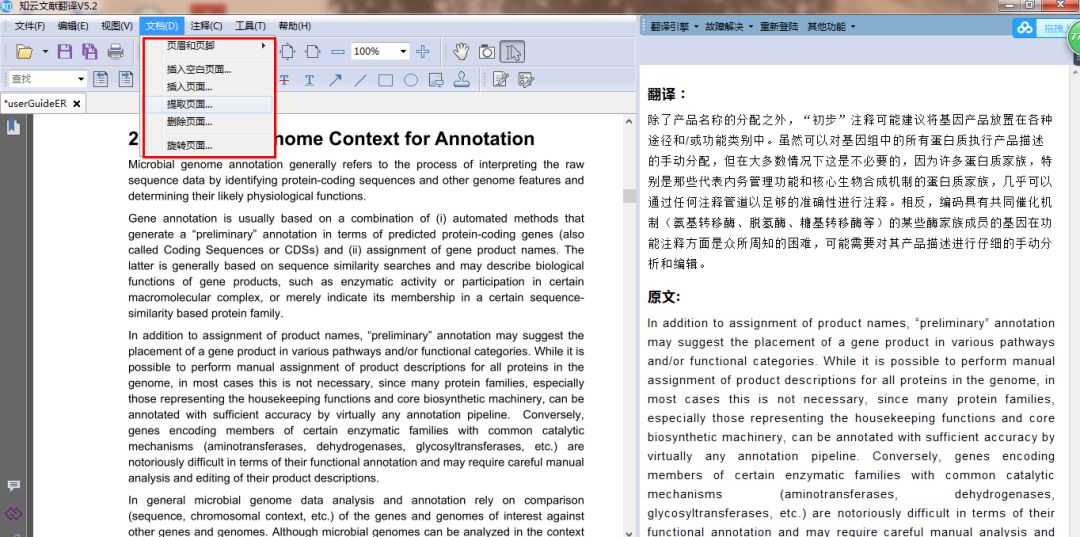Click the blue cloud upload icon
The width and height of the screenshot is (1080, 537).
1025,28
